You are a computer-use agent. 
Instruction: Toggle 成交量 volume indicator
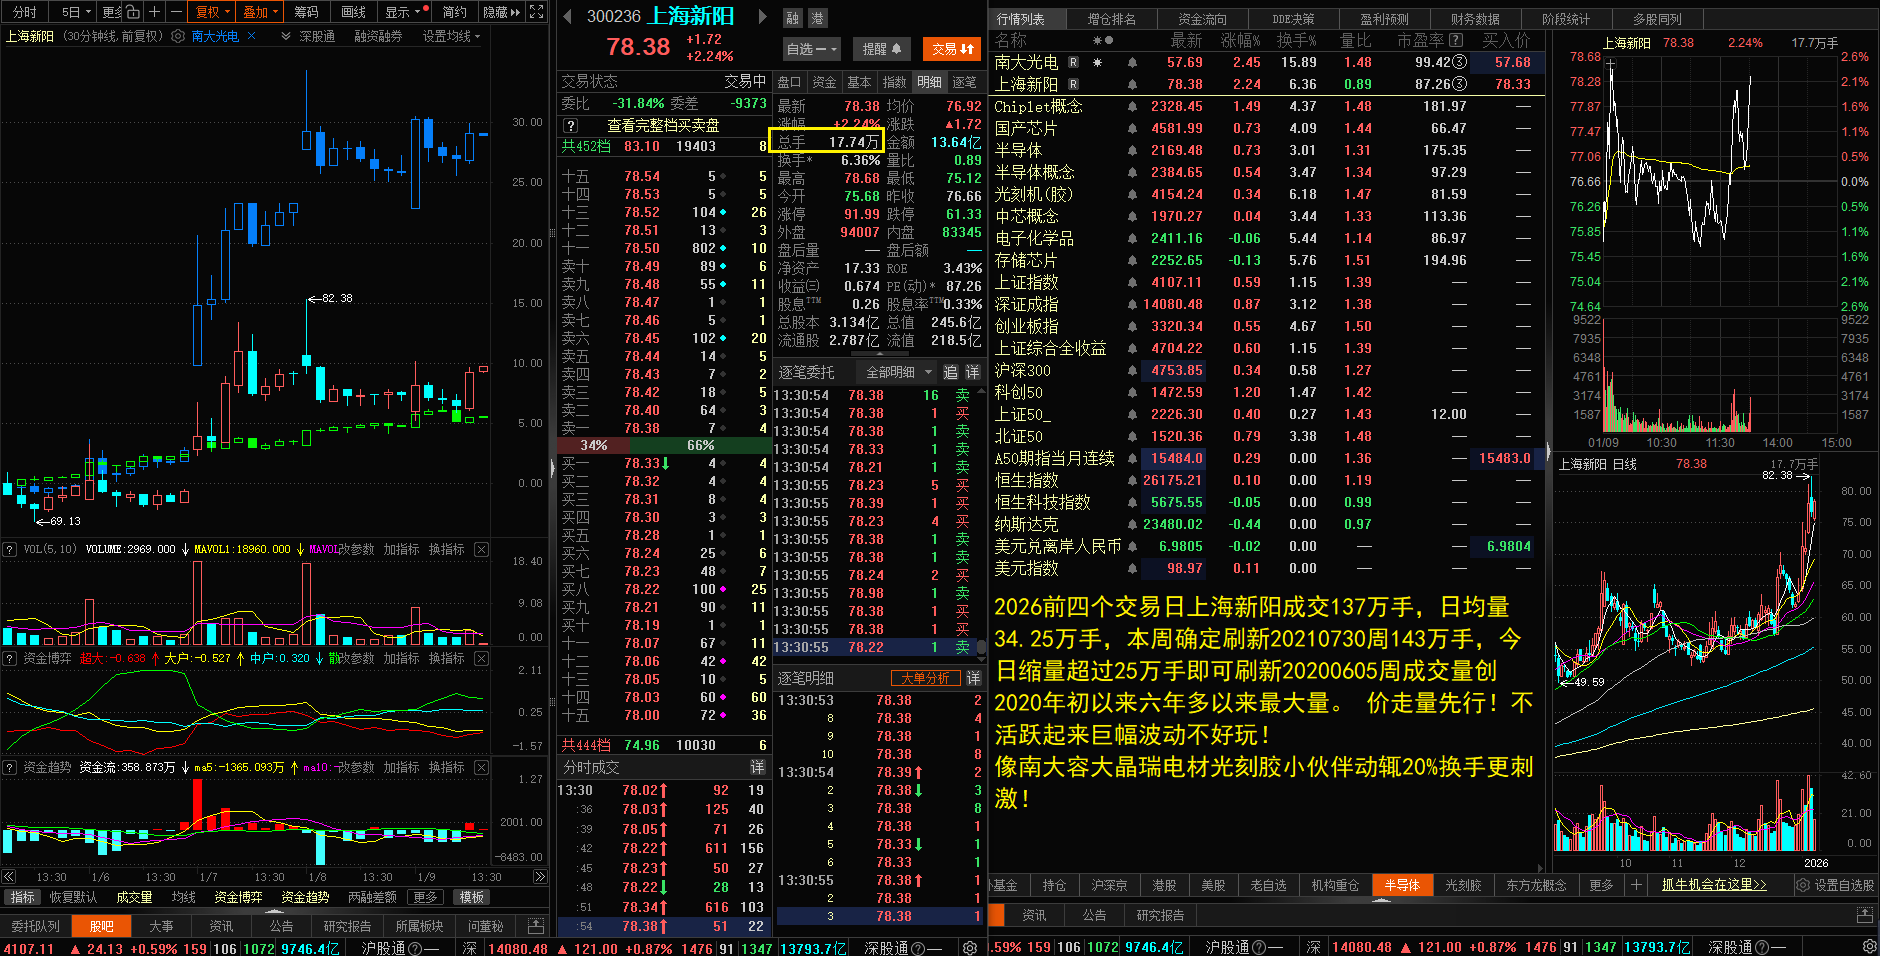point(134,898)
